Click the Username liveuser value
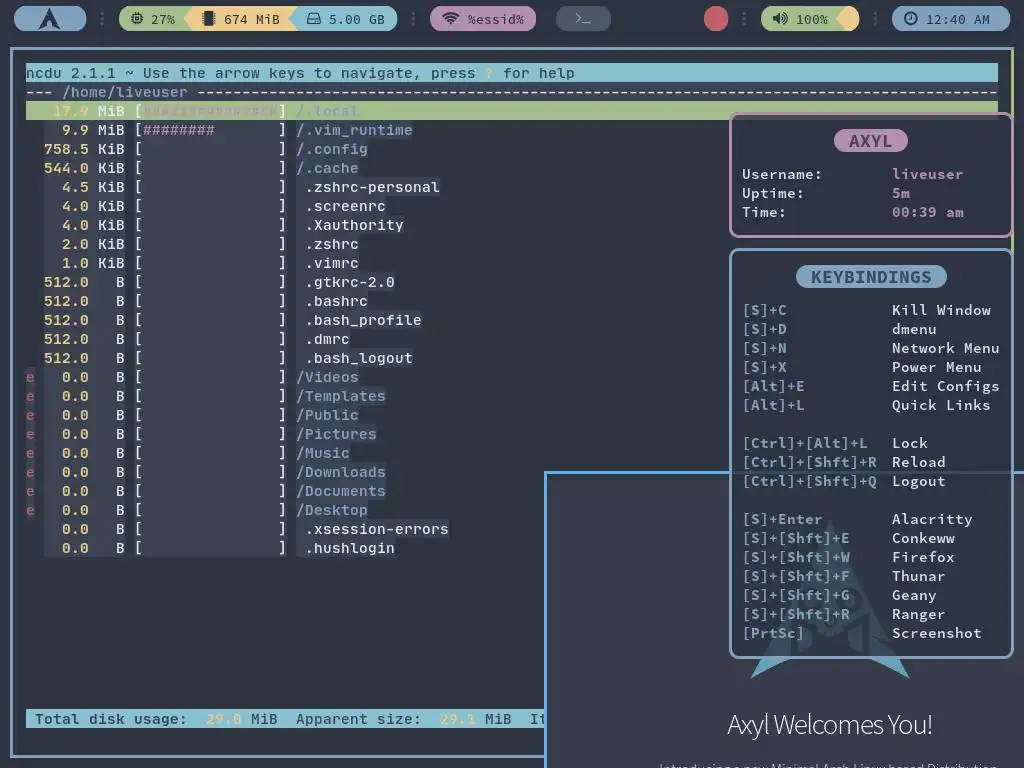The image size is (1024, 768). pos(927,174)
